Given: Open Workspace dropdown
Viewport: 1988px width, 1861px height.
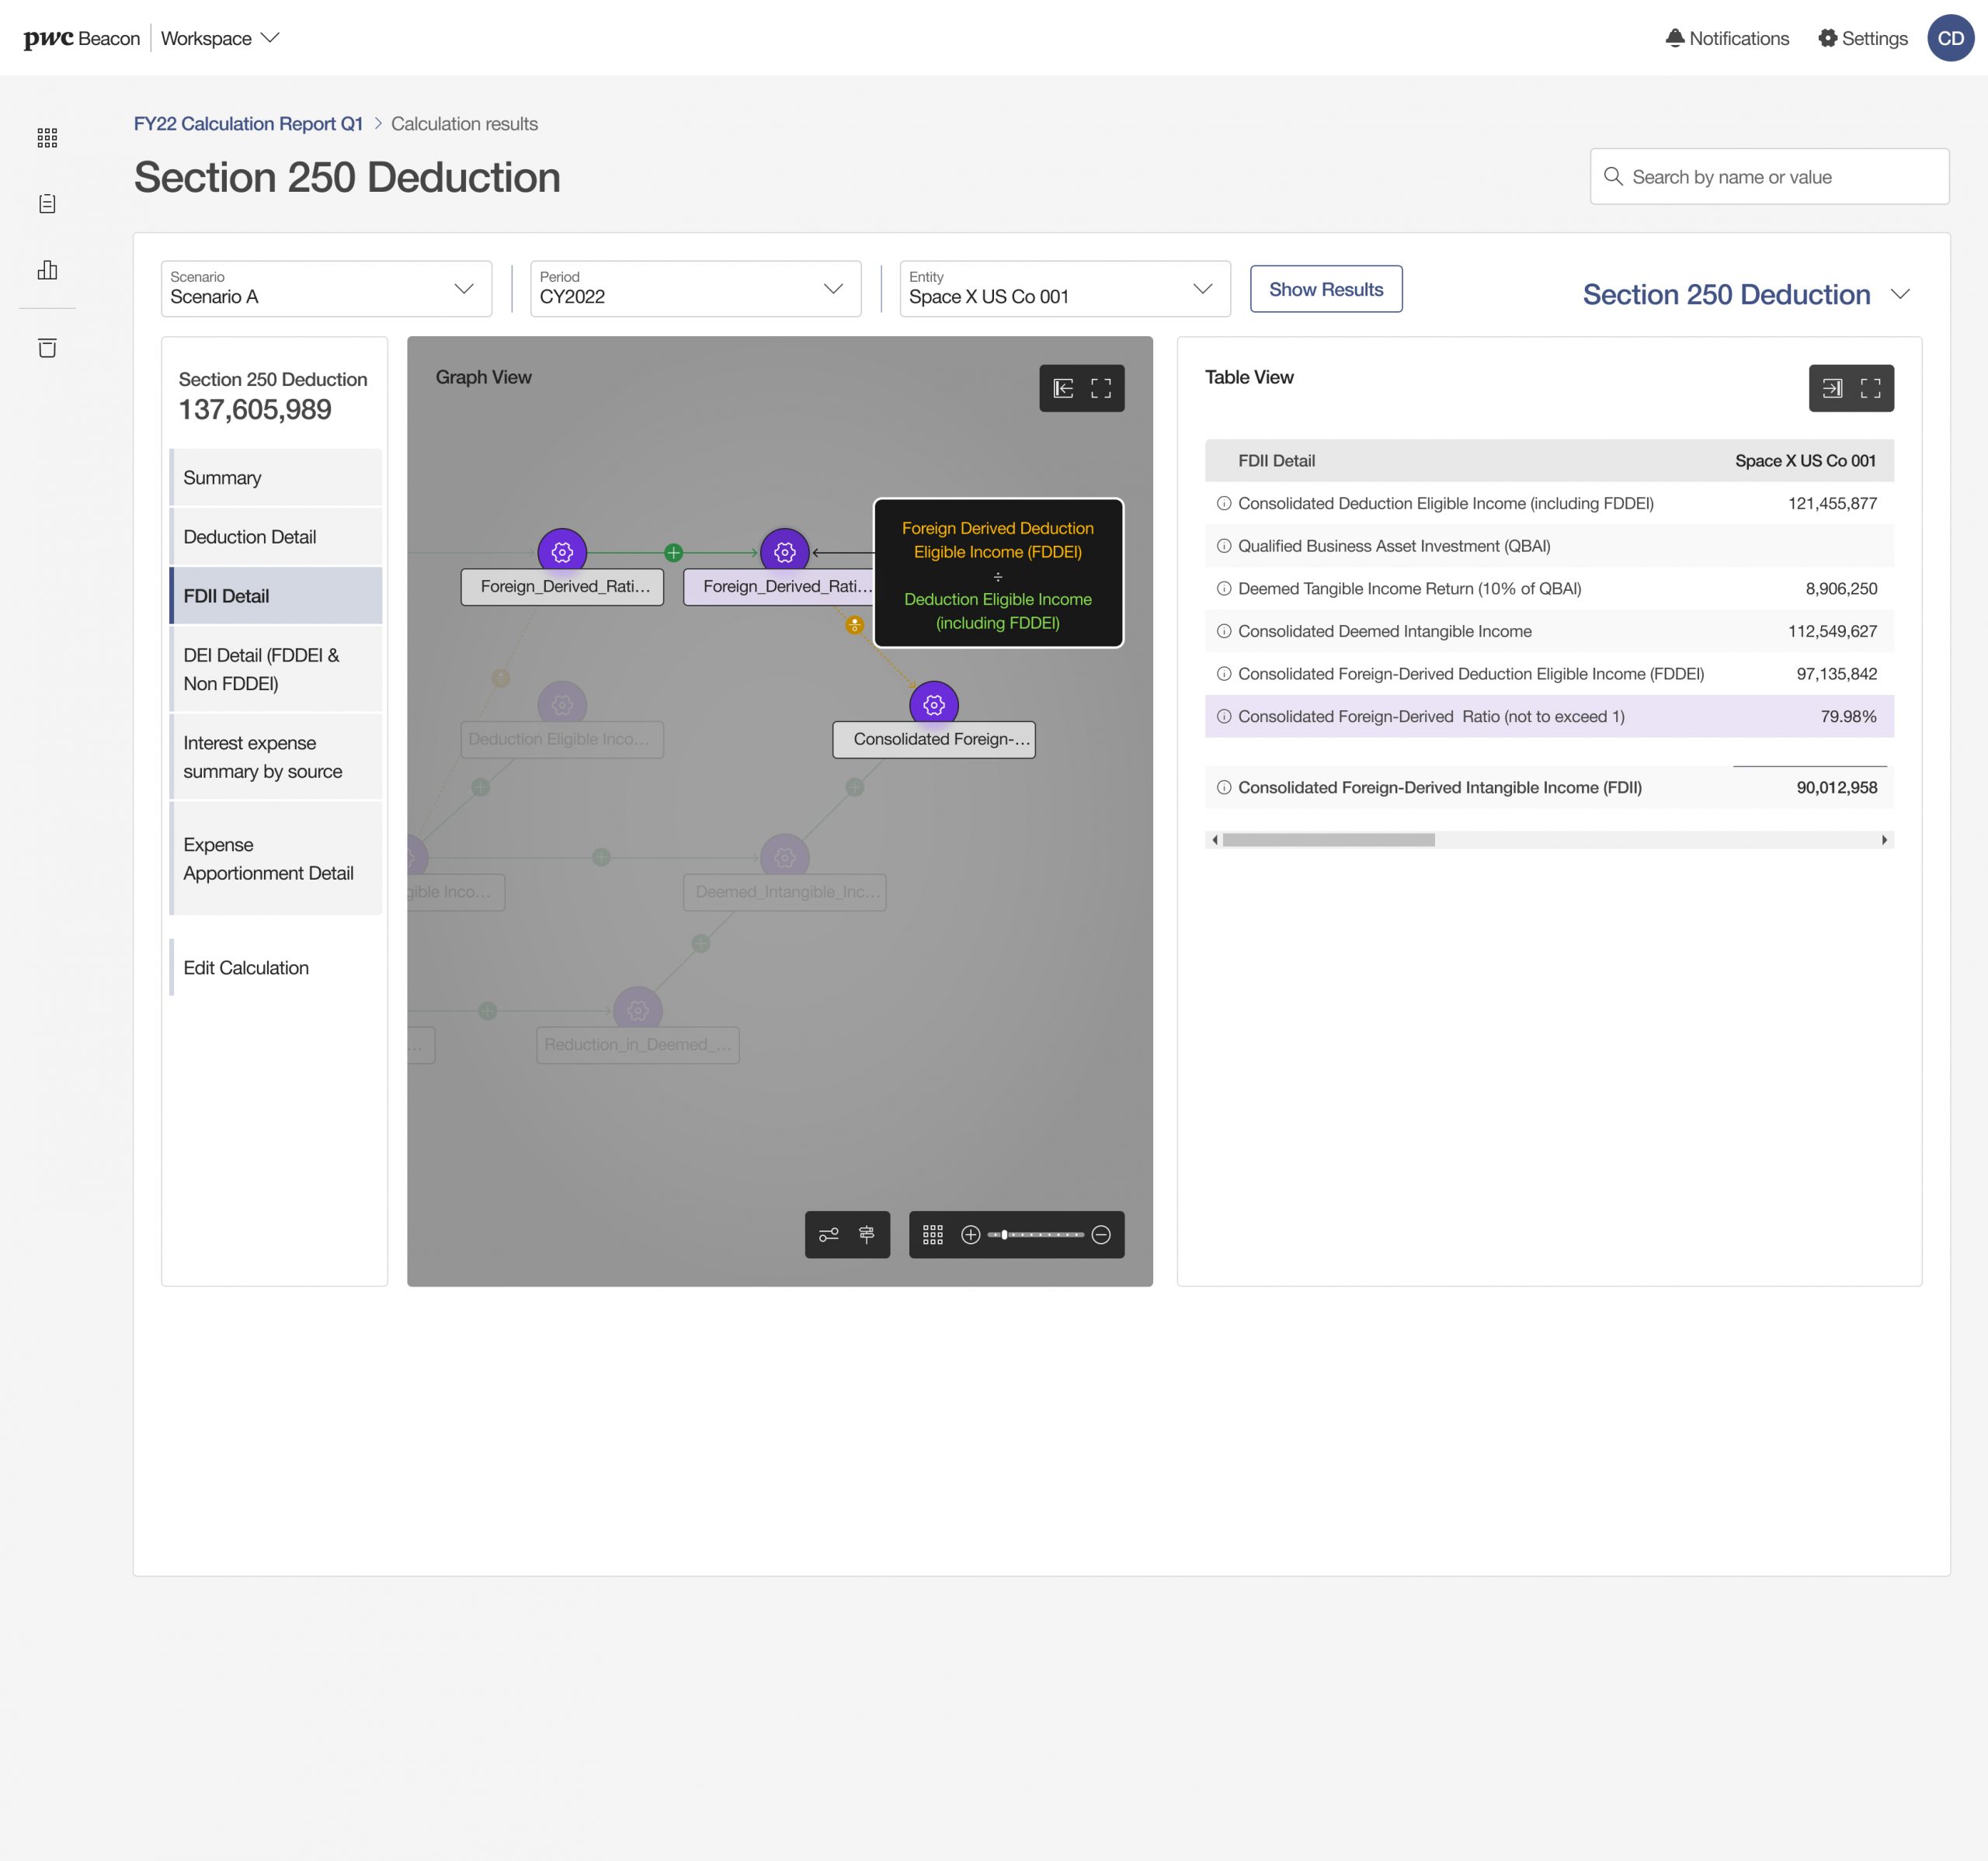Looking at the screenshot, I should (220, 38).
